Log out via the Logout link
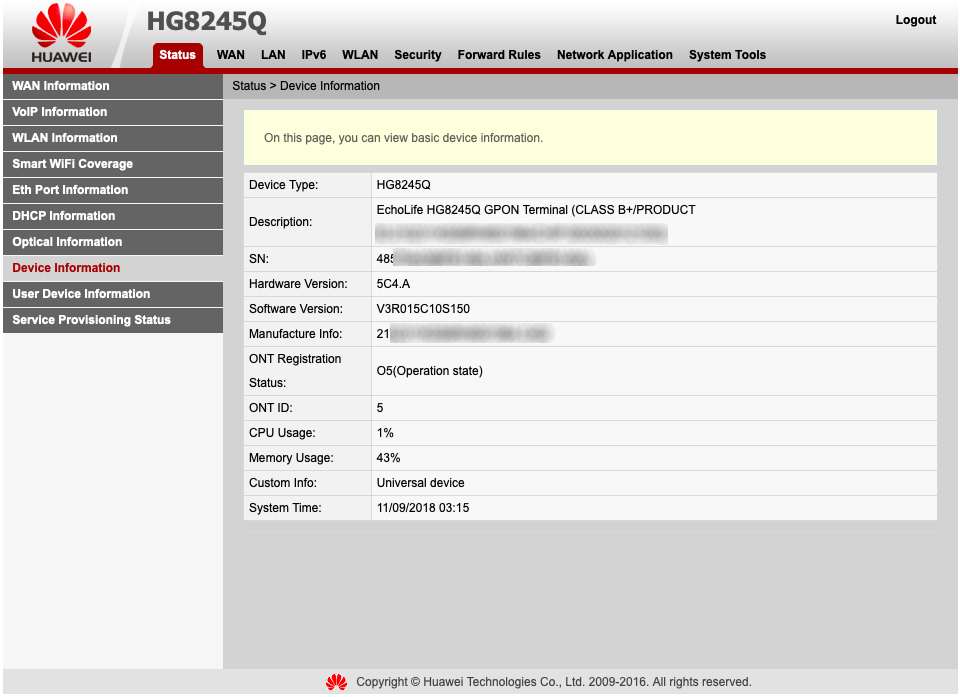The height and width of the screenshot is (697, 960). pyautogui.click(x=915, y=20)
